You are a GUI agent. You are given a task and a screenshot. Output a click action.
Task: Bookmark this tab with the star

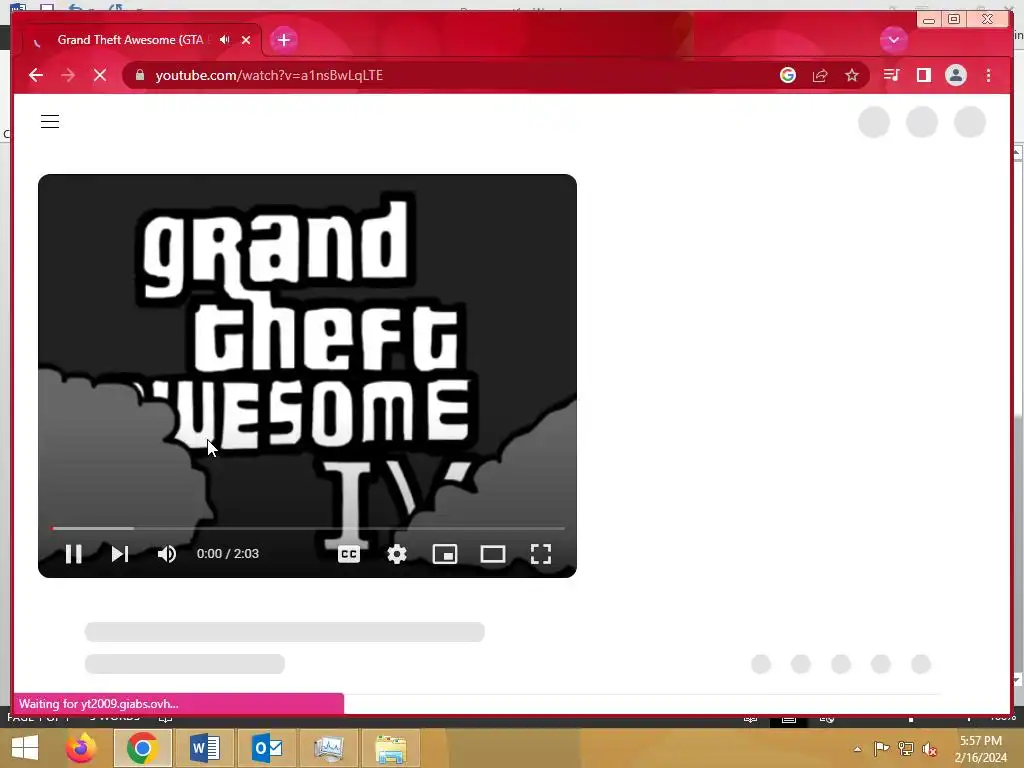pos(852,75)
